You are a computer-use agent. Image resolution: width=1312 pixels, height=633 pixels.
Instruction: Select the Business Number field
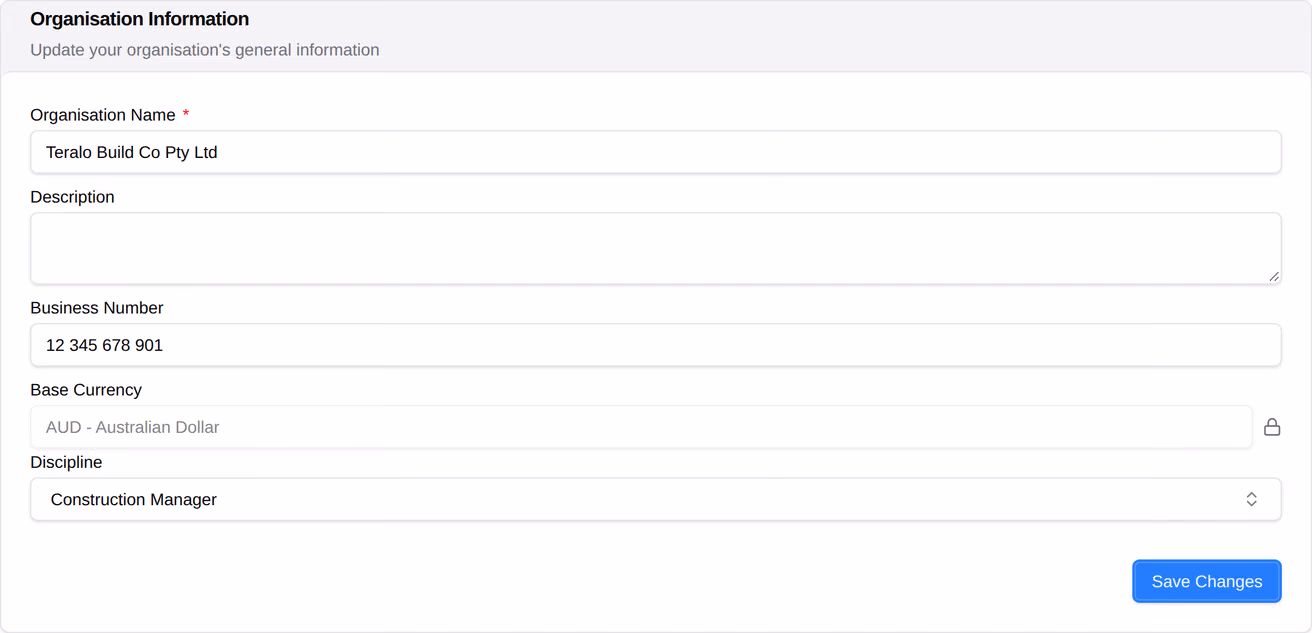[x=656, y=345]
